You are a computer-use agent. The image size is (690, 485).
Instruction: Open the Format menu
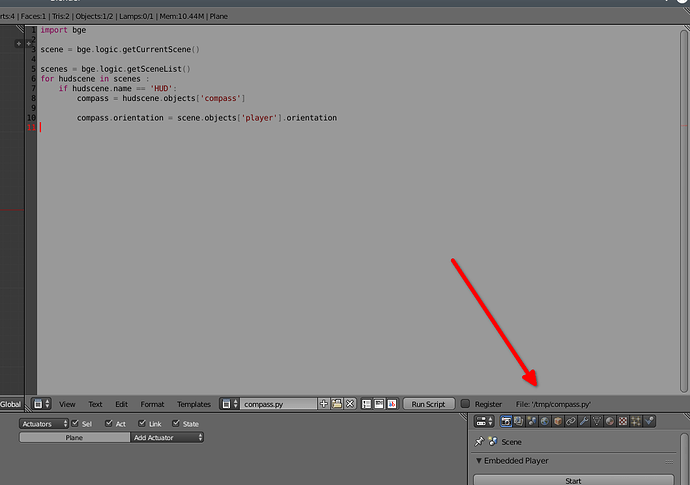(x=152, y=404)
